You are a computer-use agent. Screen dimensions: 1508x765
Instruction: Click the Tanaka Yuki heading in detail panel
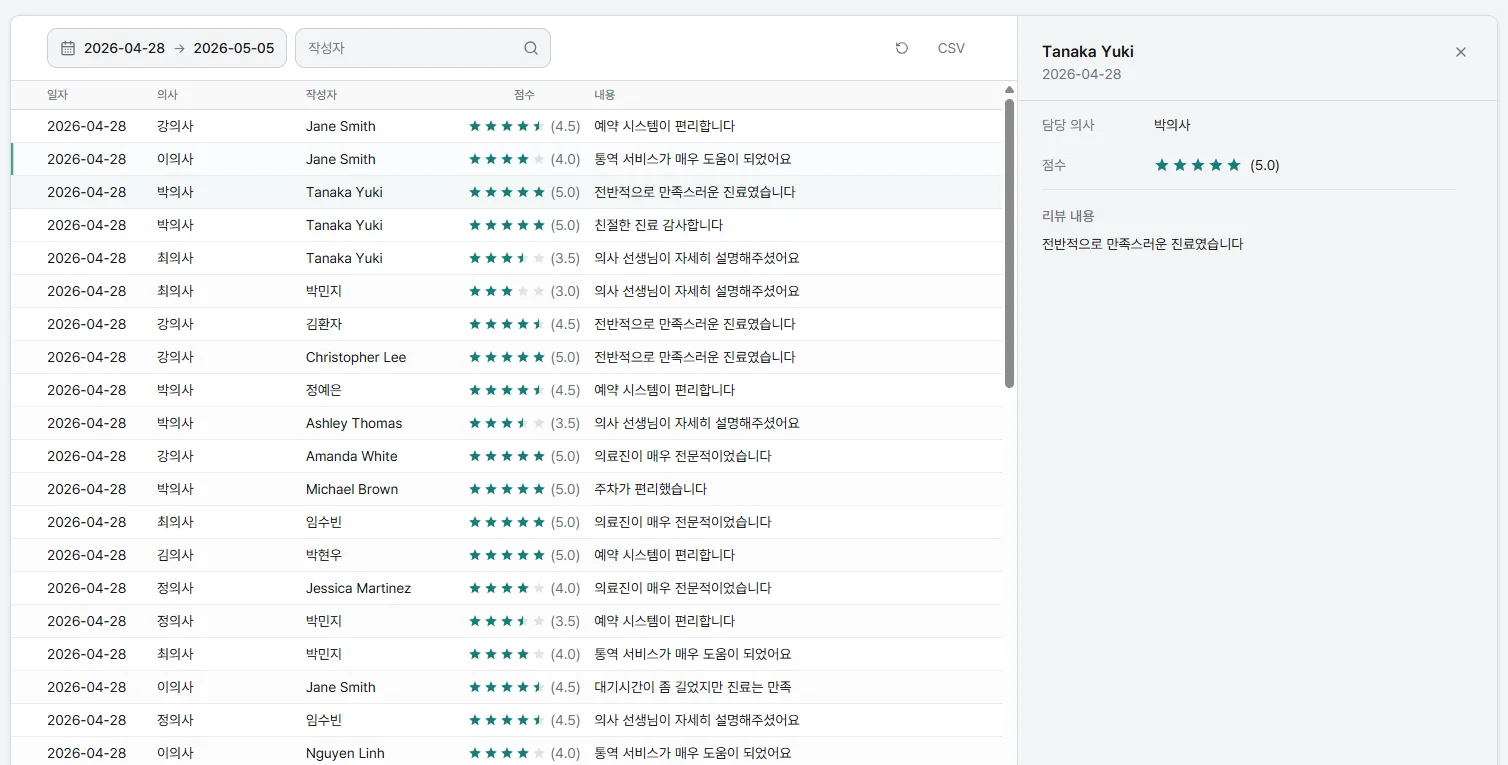coord(1088,52)
